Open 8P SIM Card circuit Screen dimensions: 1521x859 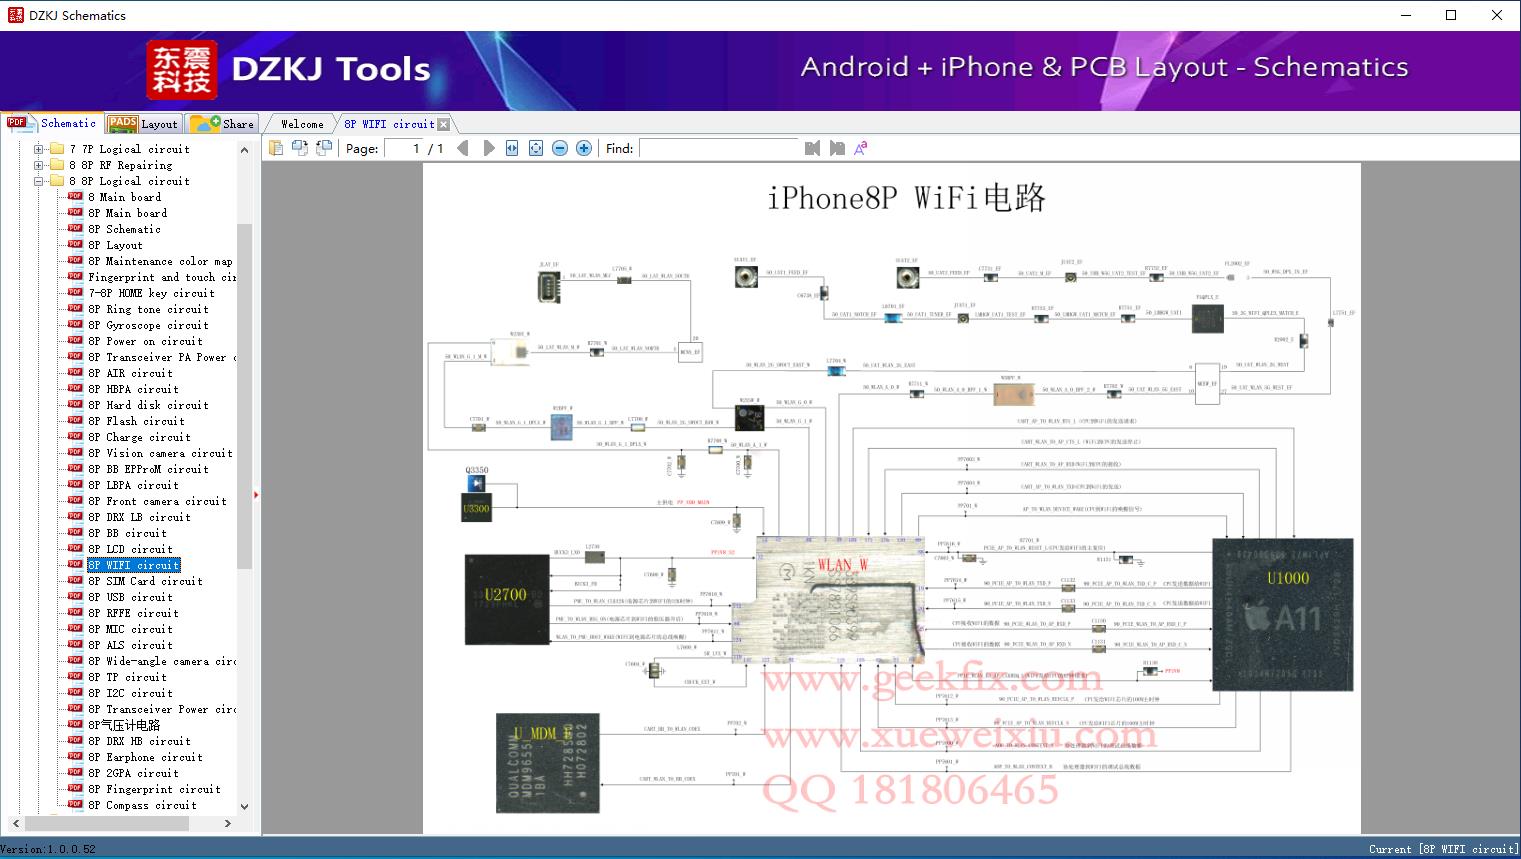145,581
